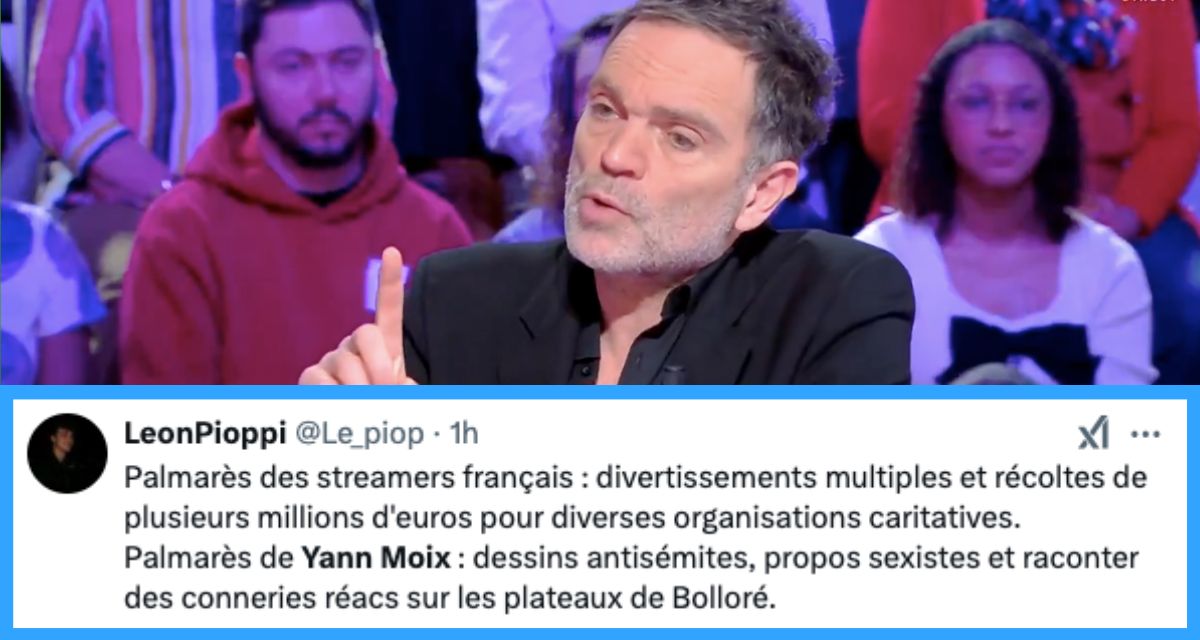Open the three-dot more options menu

coord(1144,435)
